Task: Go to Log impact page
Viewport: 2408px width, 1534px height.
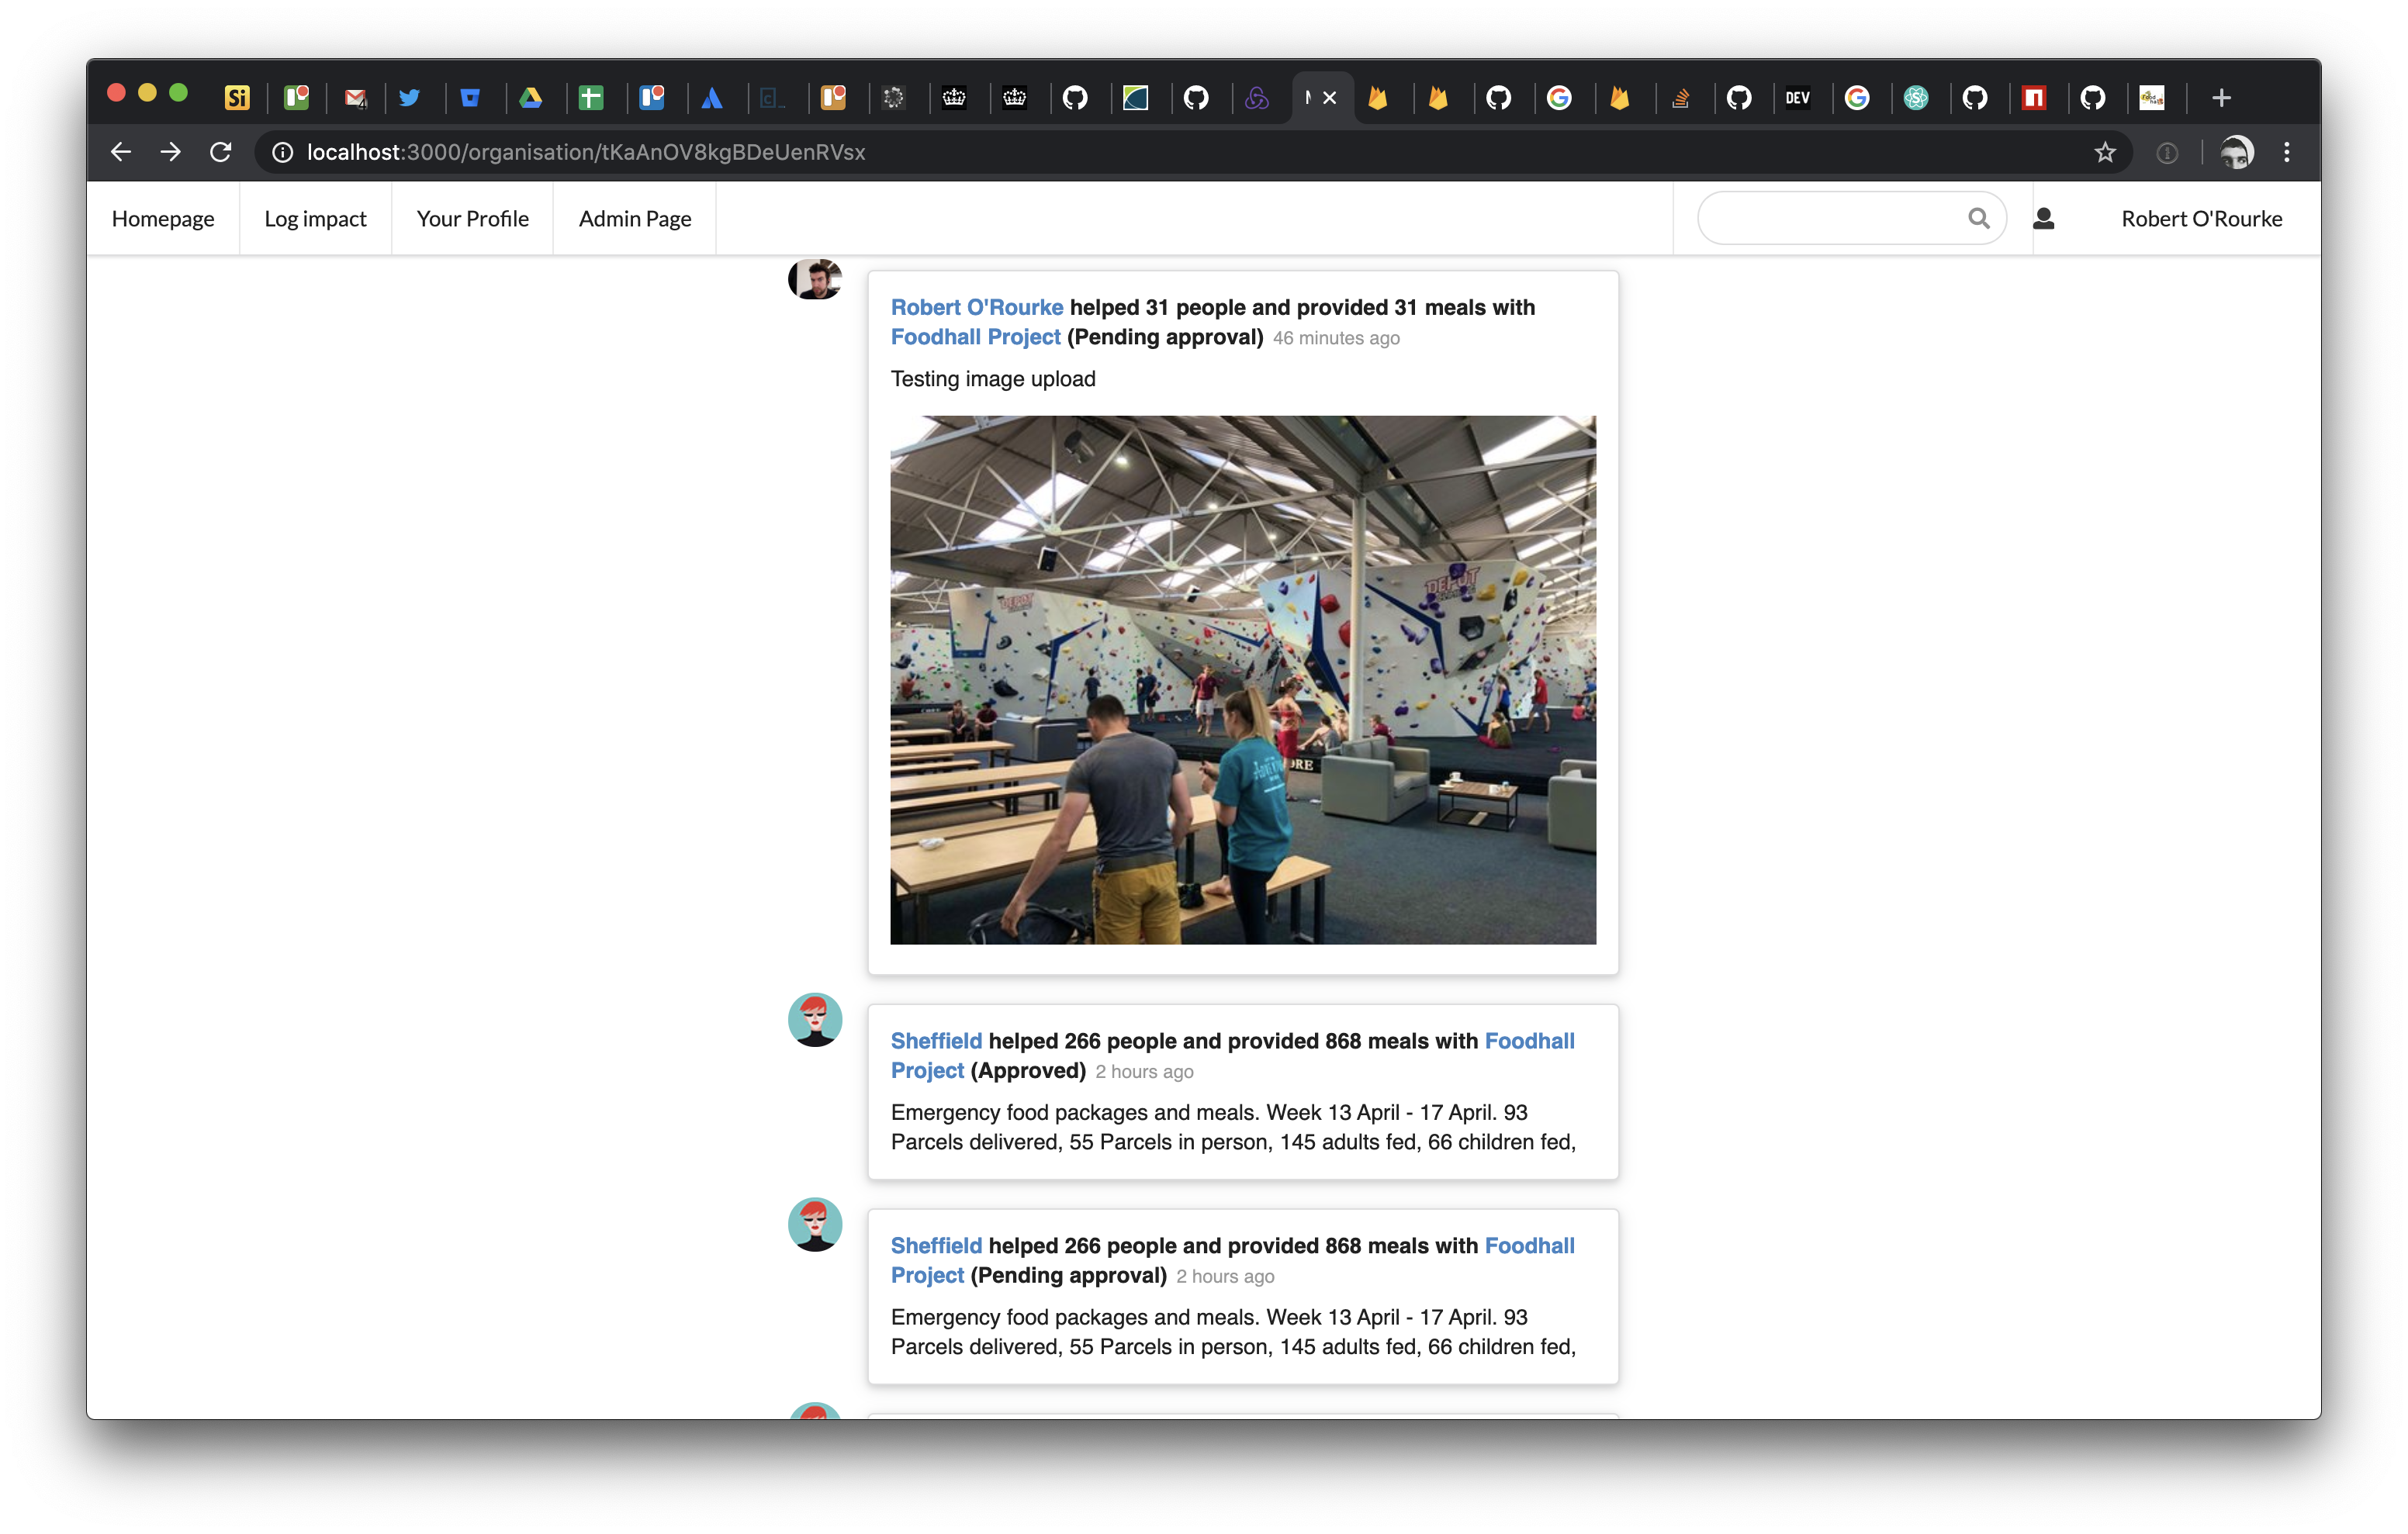Action: 315,219
